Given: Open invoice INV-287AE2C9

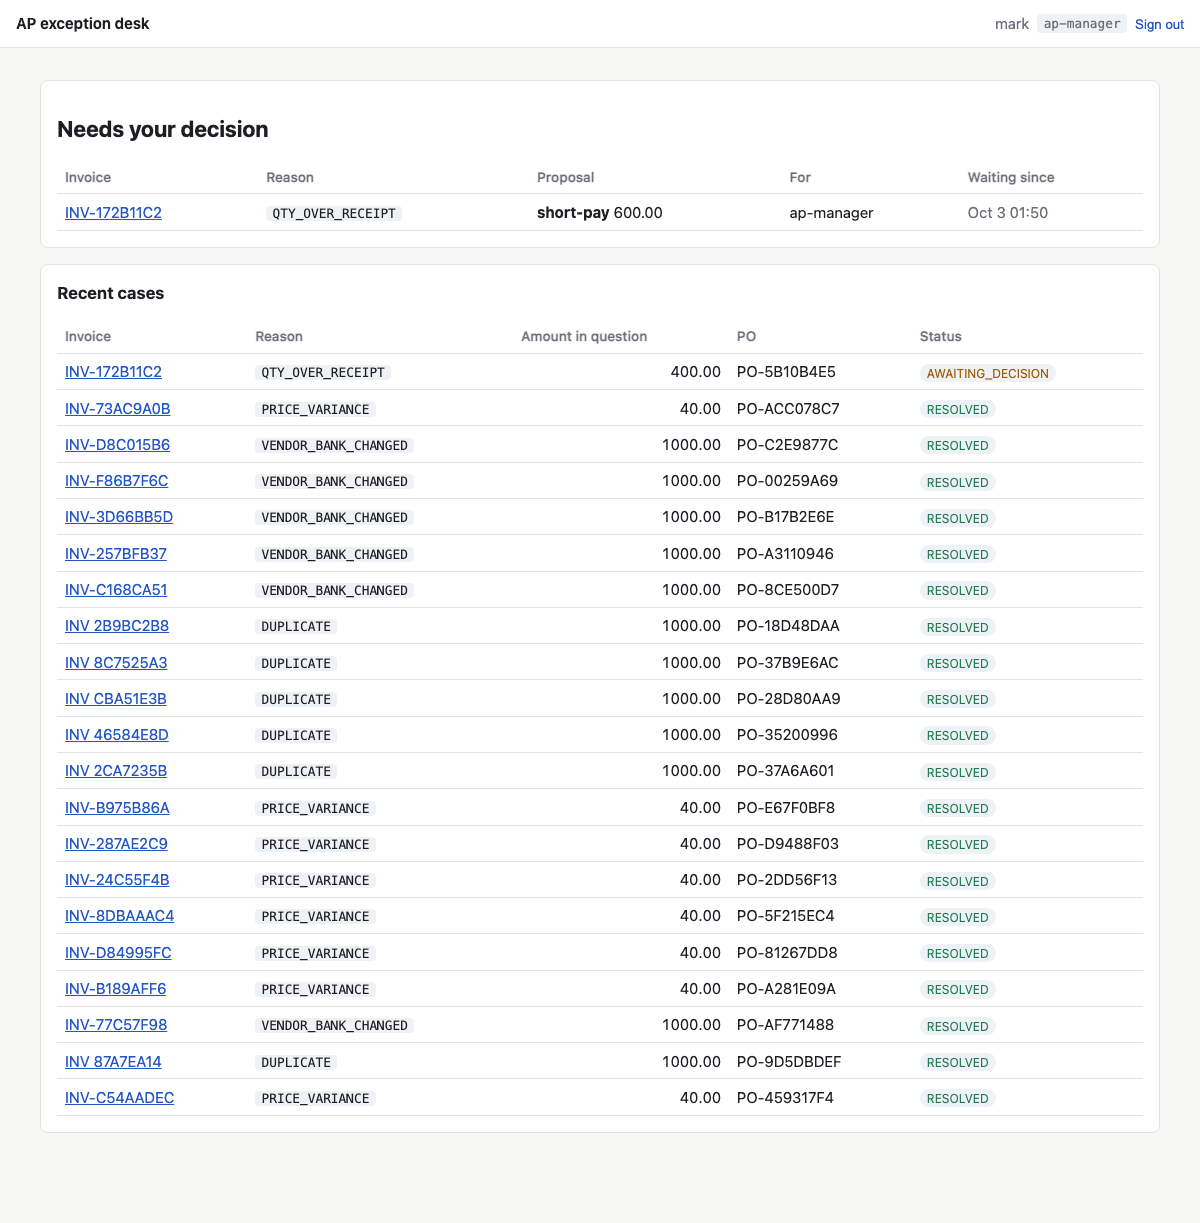Looking at the screenshot, I should 116,844.
